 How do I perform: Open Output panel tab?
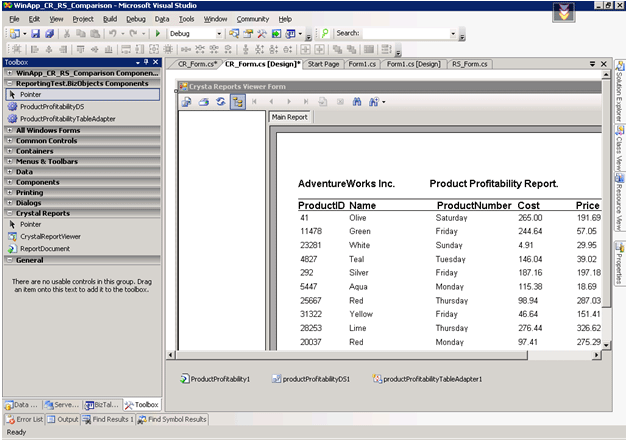coord(63,420)
